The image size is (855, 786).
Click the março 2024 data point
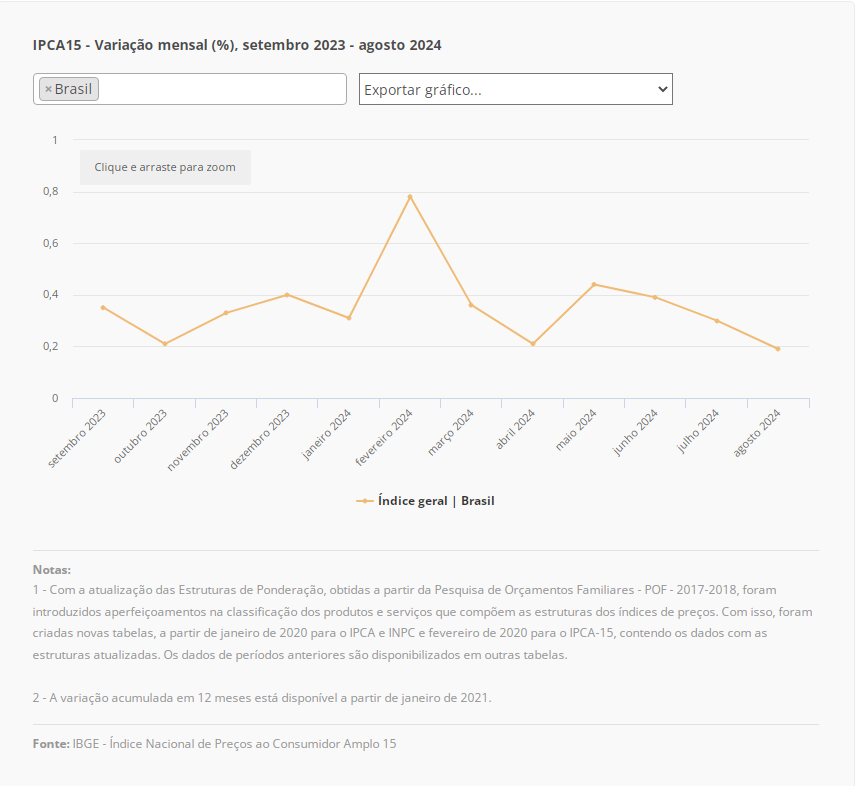tap(471, 305)
